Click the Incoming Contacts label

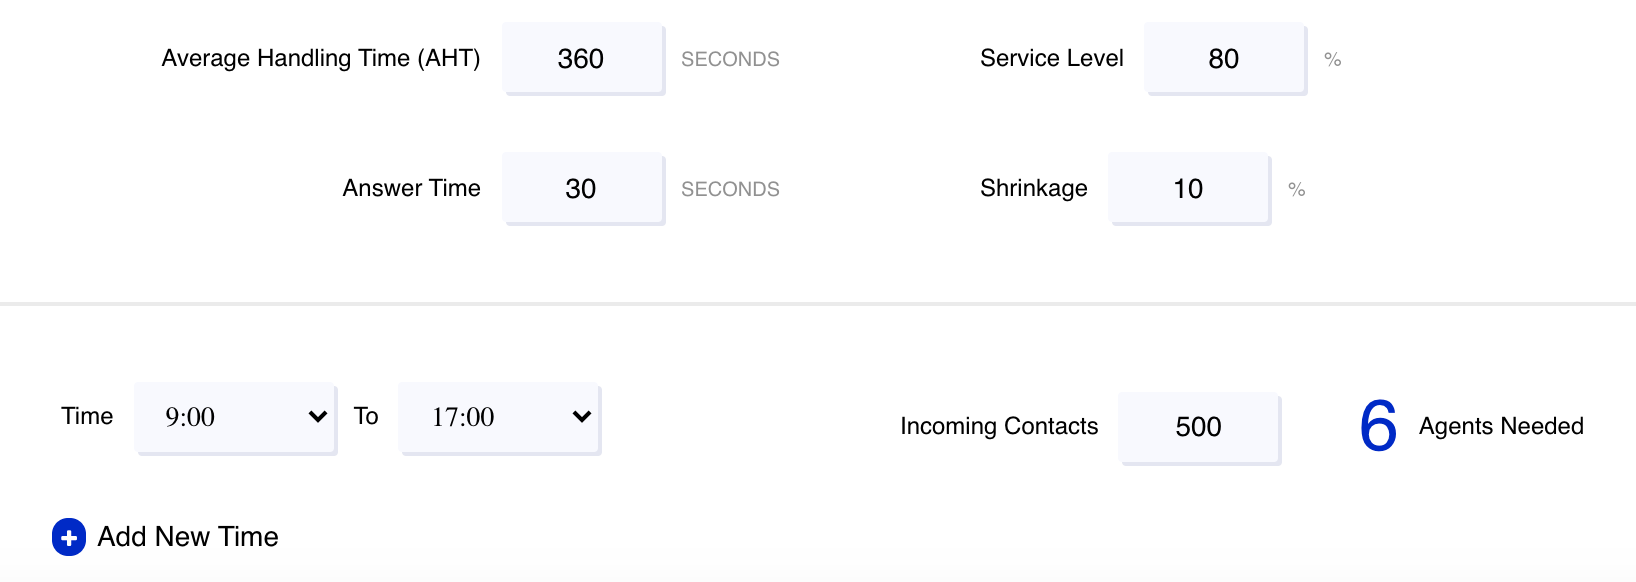(999, 426)
